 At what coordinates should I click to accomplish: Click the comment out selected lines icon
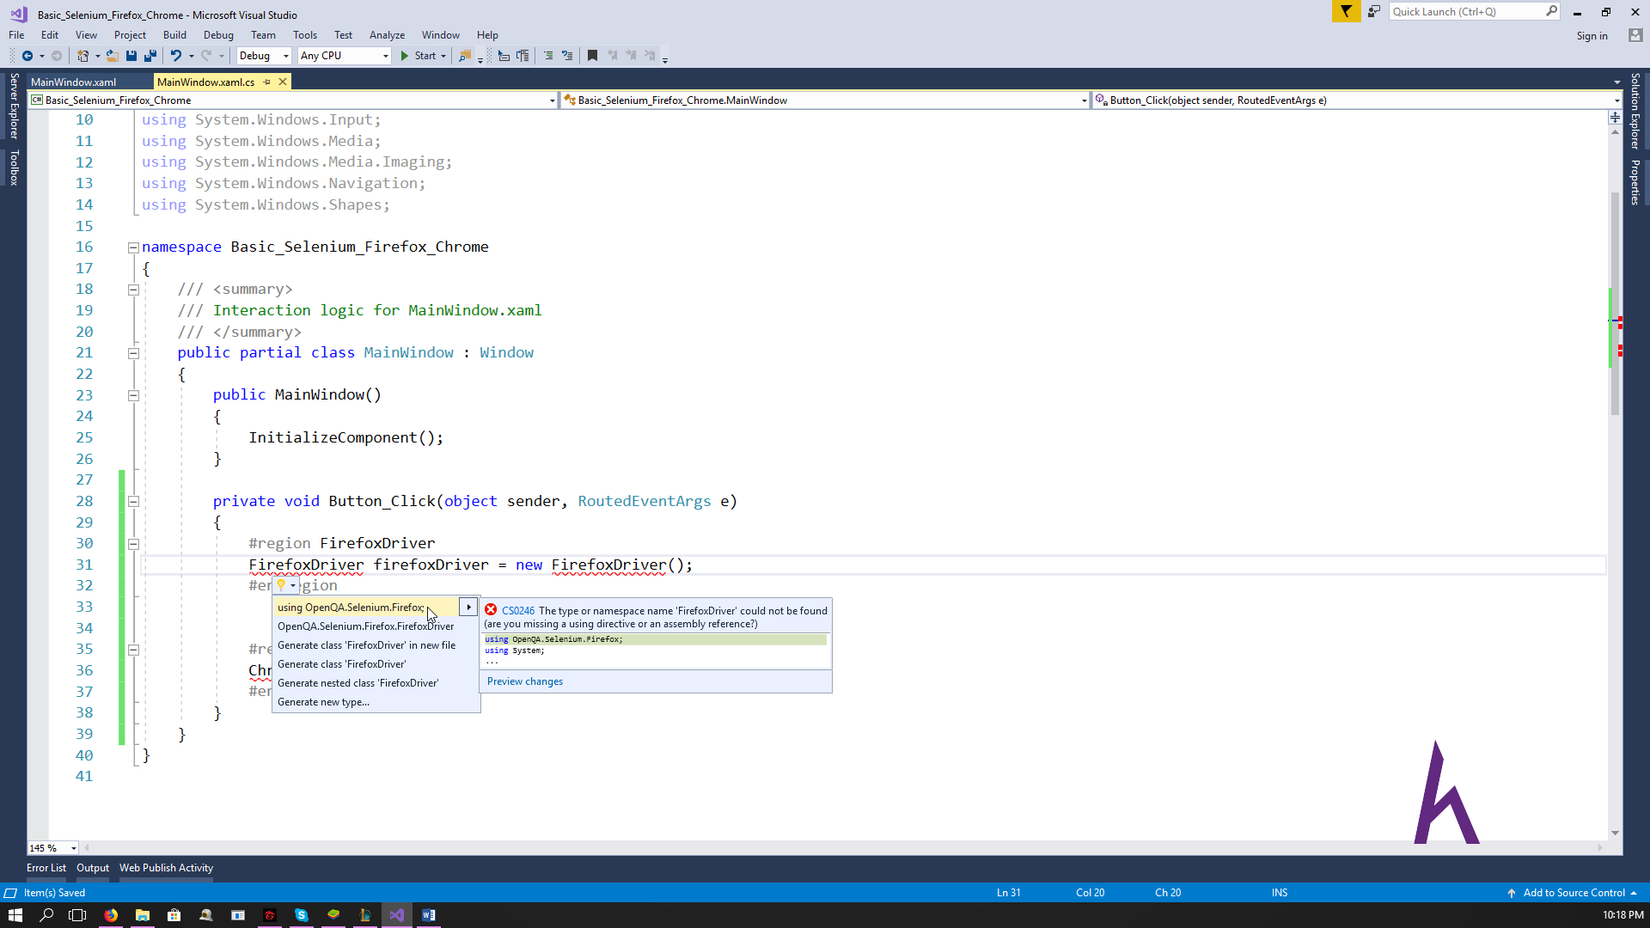tap(548, 56)
